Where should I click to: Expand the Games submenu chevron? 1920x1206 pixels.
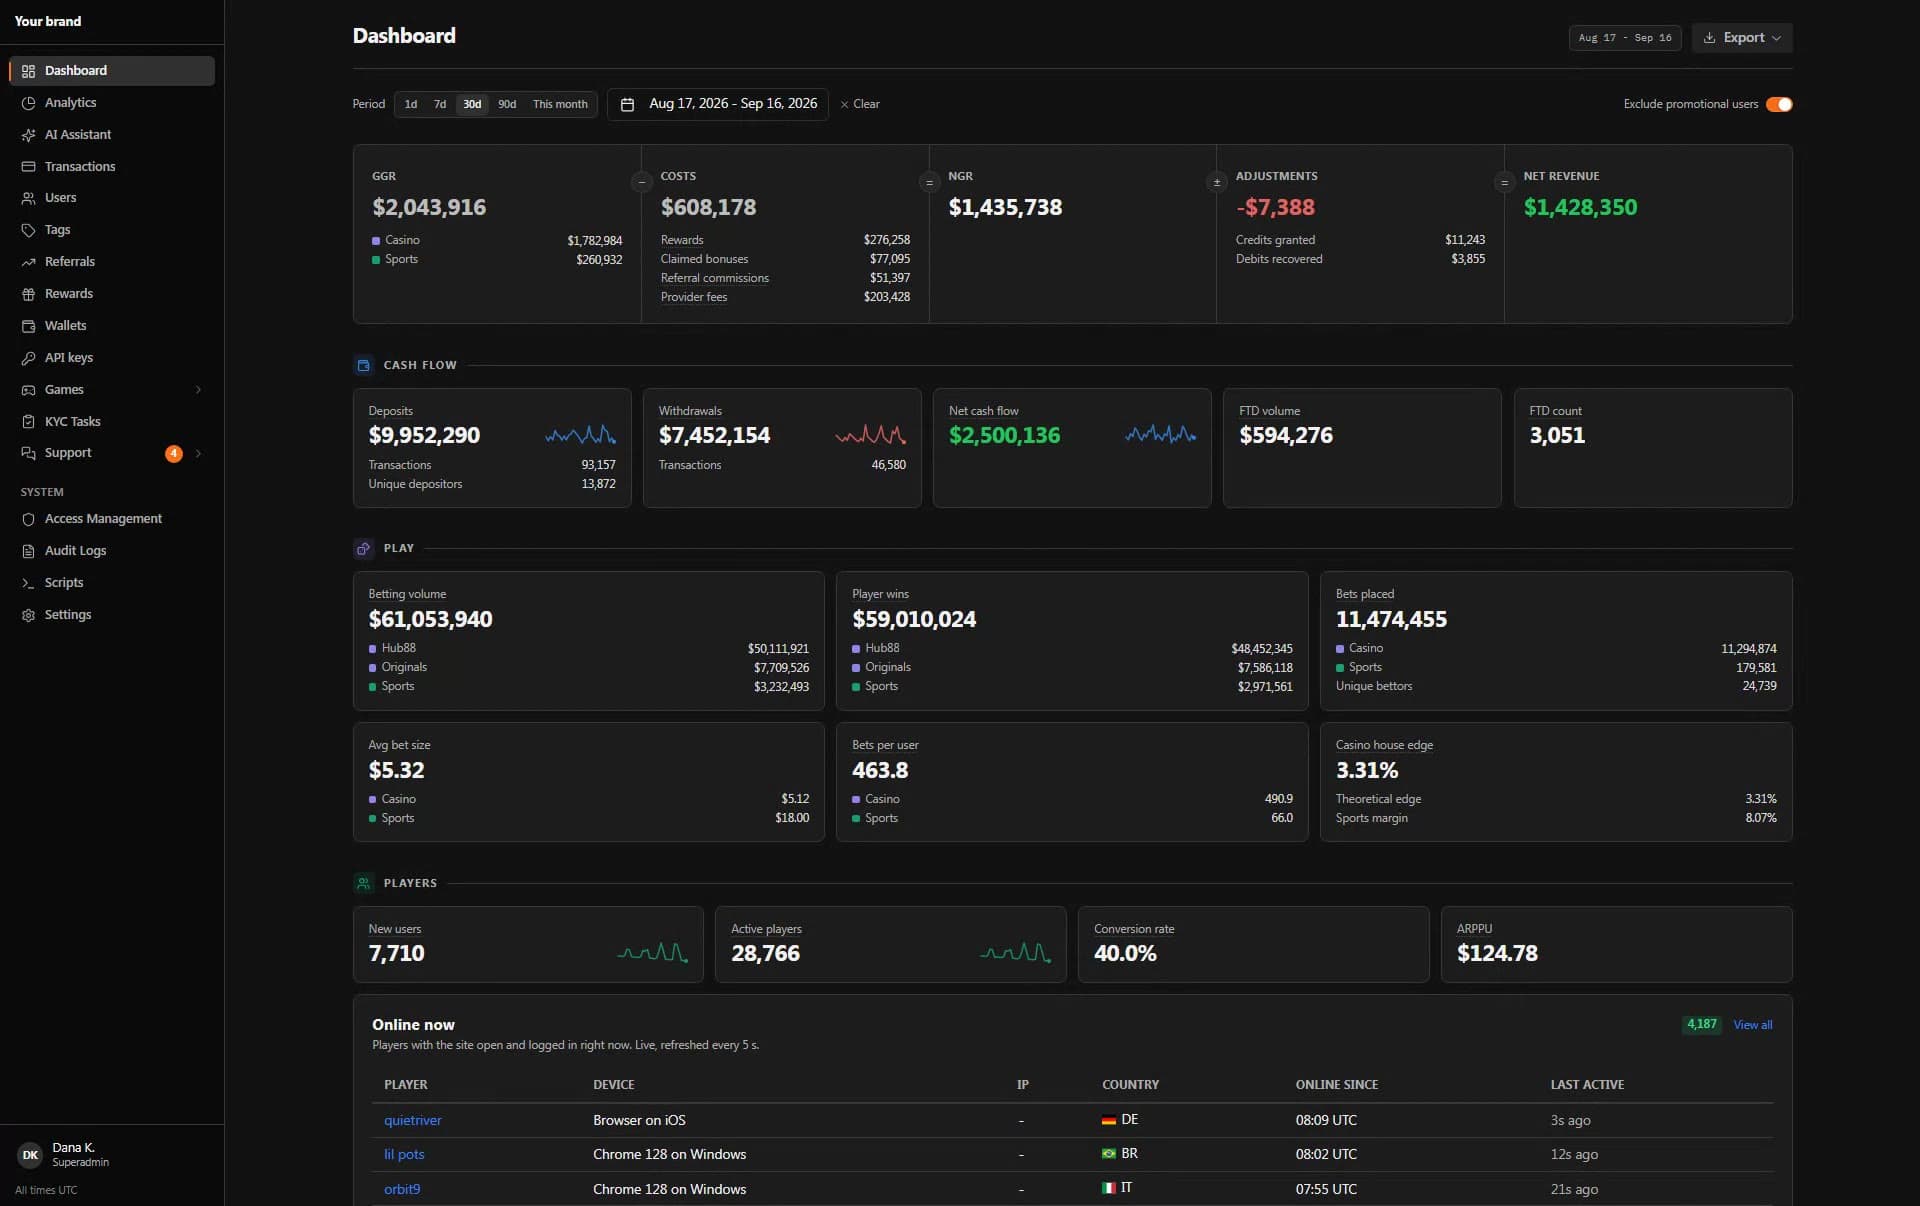(198, 390)
